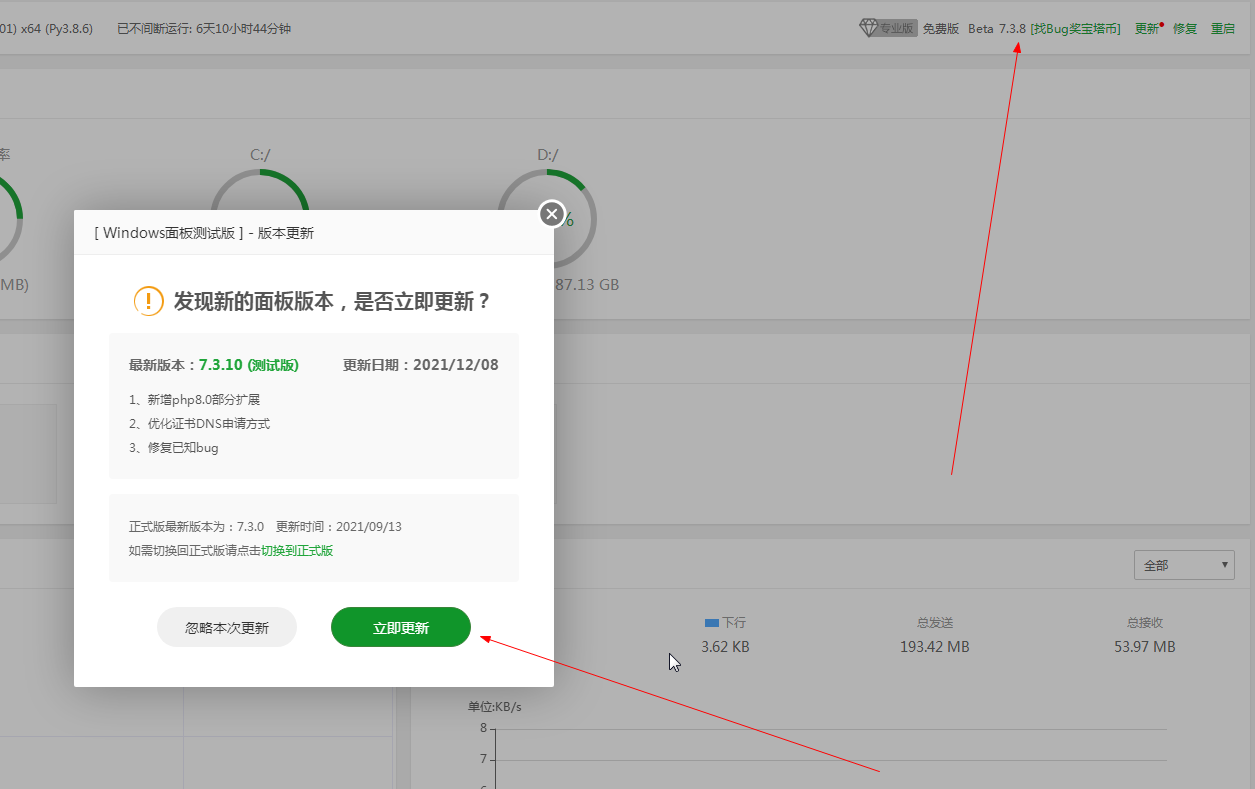
Task: Click the 正式版最新版本为：7.3.0 text
Action: pos(196,527)
